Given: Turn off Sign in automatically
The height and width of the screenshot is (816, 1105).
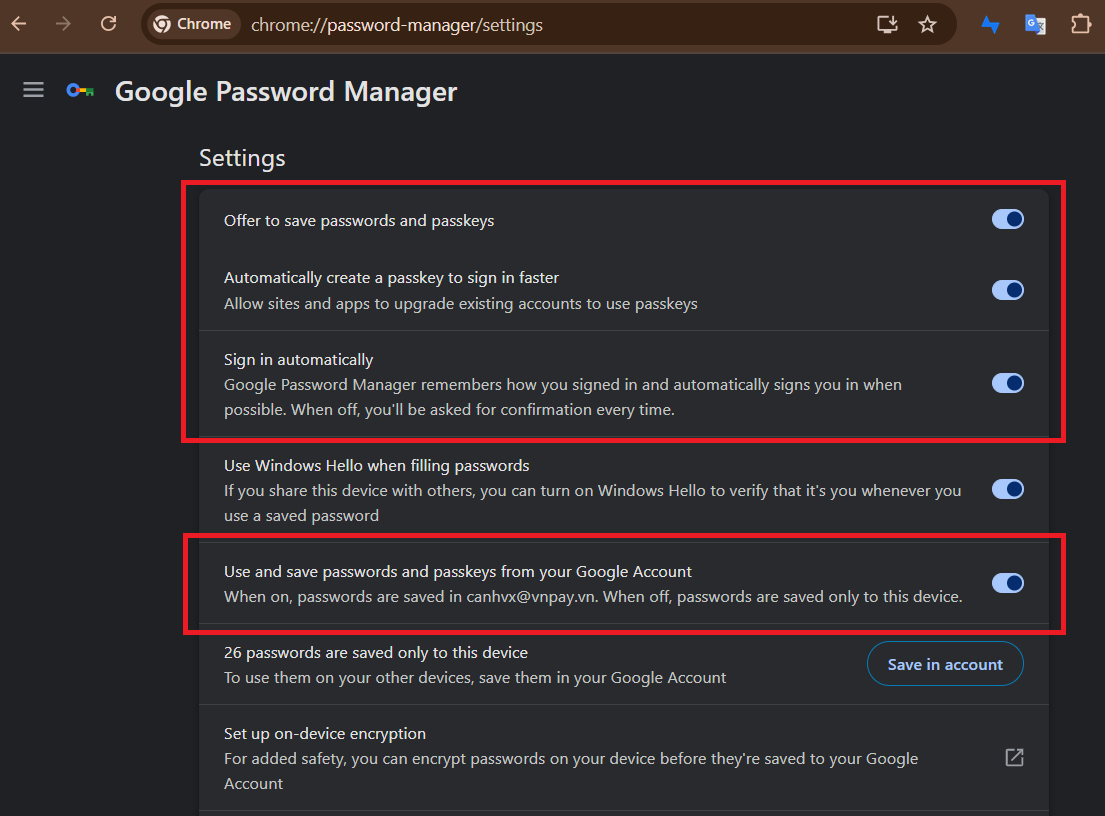Looking at the screenshot, I should pyautogui.click(x=1007, y=383).
